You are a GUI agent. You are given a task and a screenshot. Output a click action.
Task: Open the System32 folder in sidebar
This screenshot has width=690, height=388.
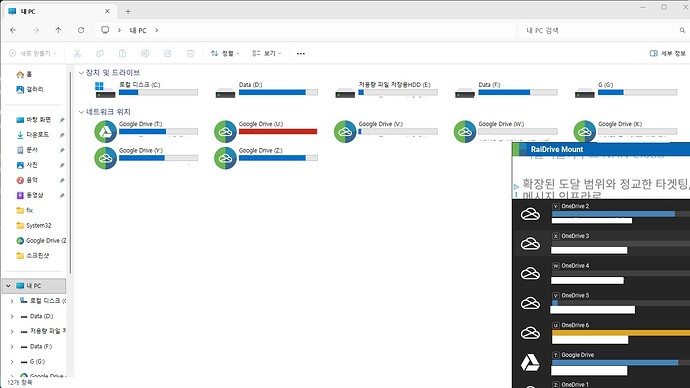(x=34, y=225)
